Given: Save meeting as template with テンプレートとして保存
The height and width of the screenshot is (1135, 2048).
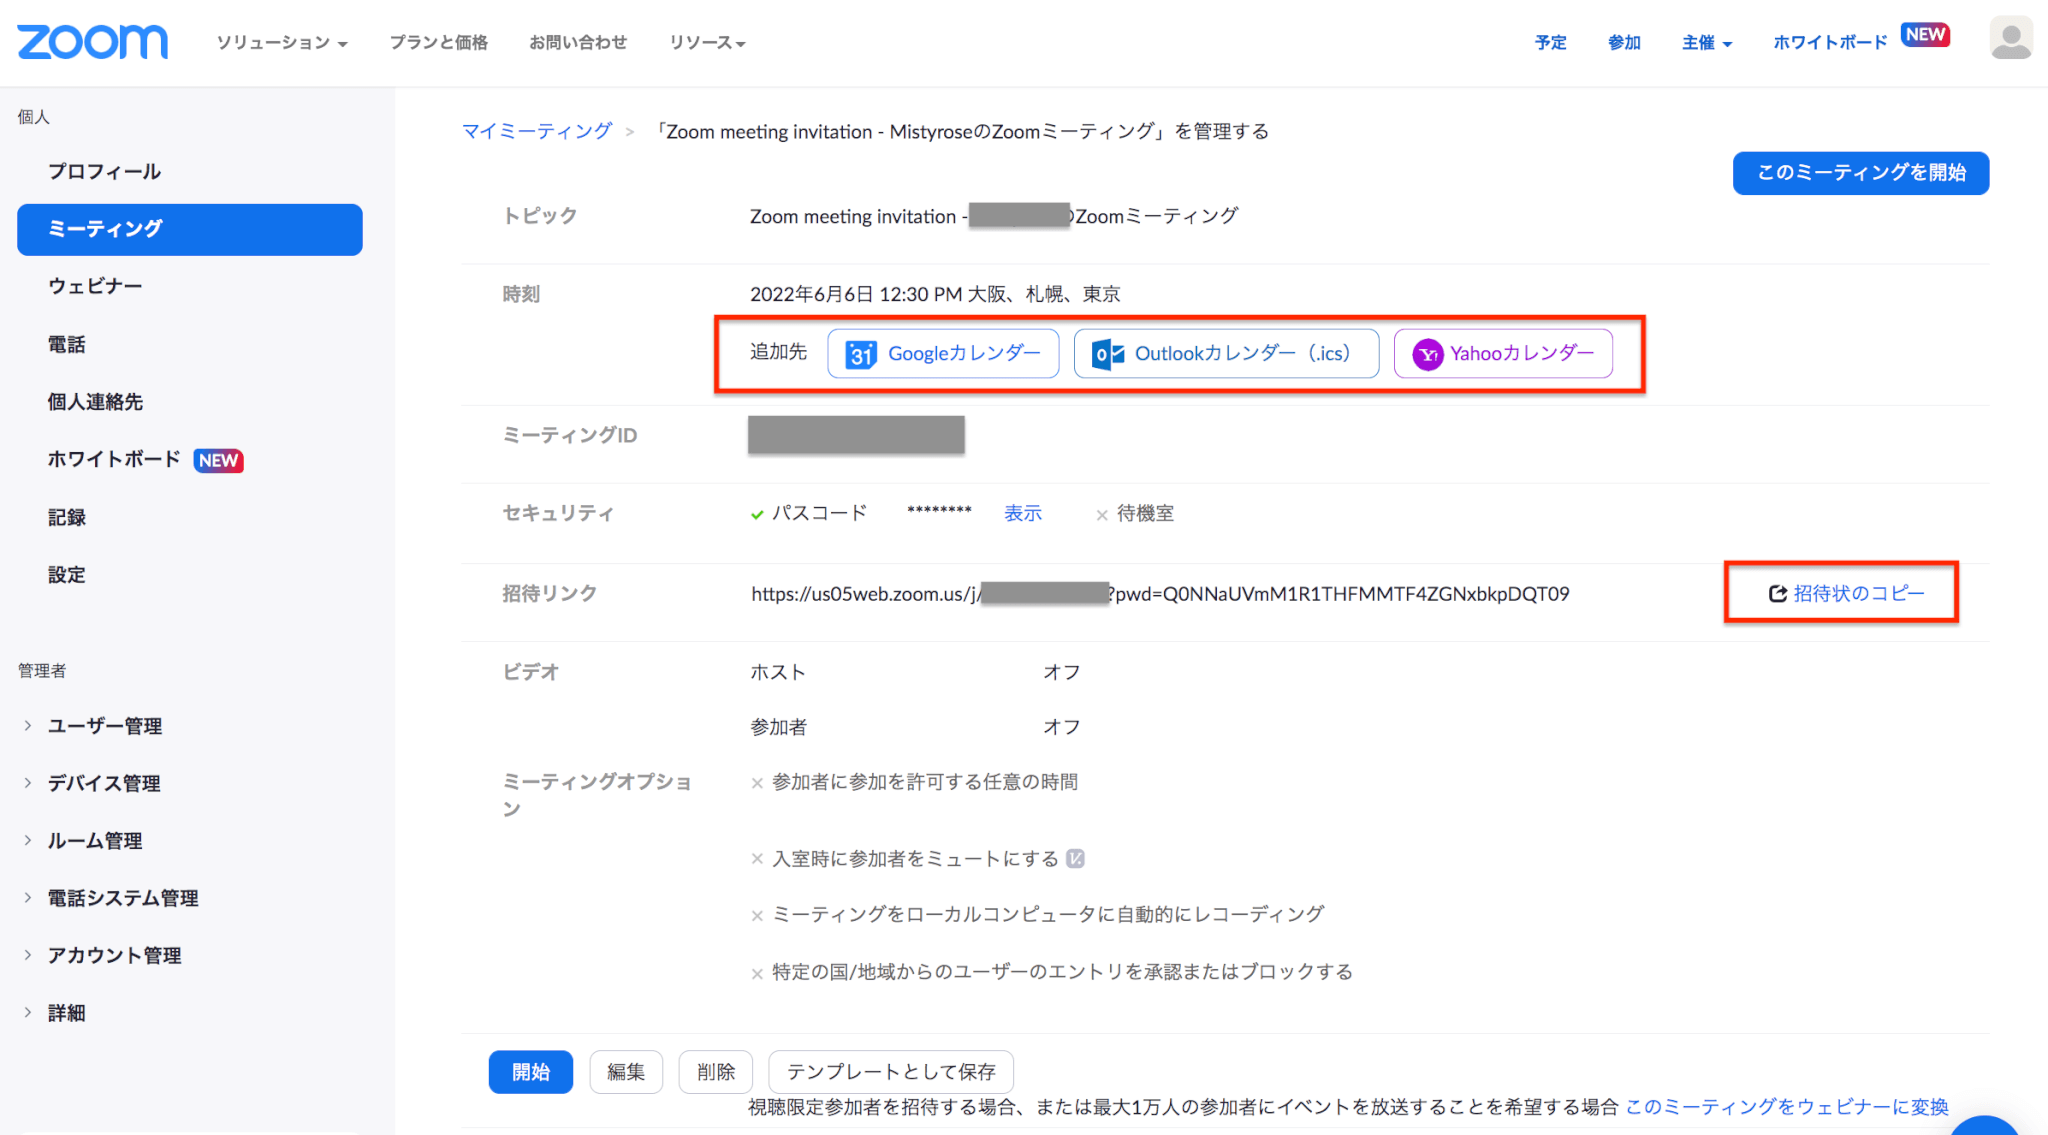Looking at the screenshot, I should pos(890,1071).
